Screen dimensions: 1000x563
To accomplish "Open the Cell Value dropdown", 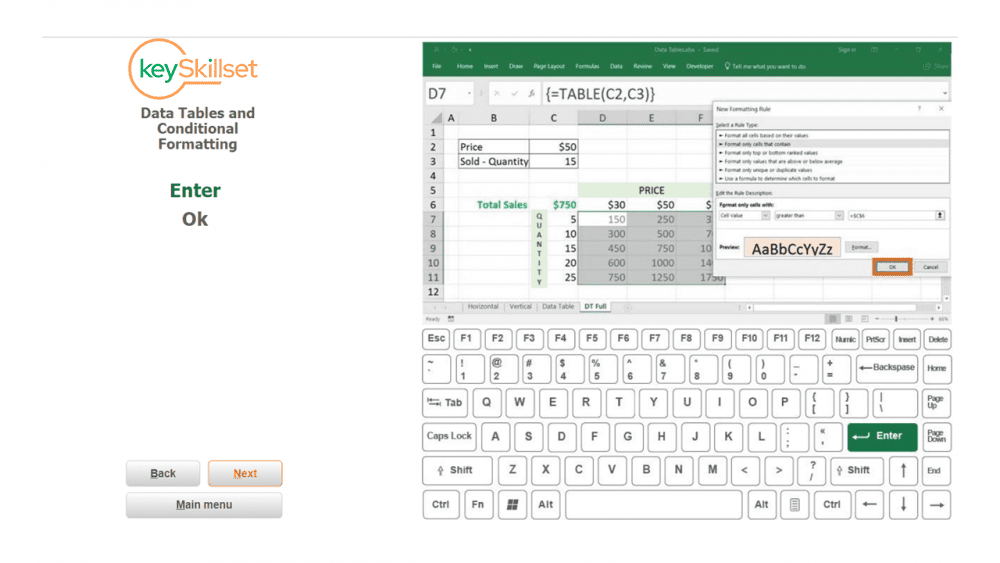I will (x=765, y=216).
